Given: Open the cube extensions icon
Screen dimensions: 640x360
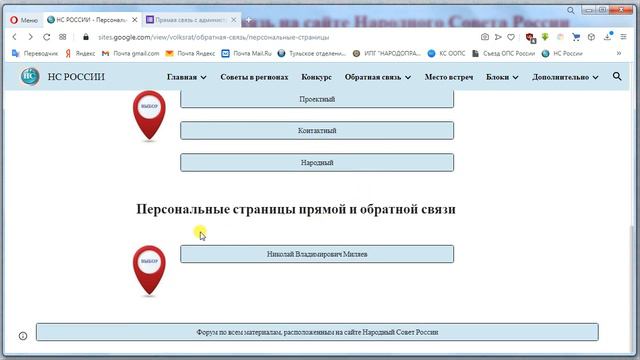Looking at the screenshot, I should tap(591, 37).
